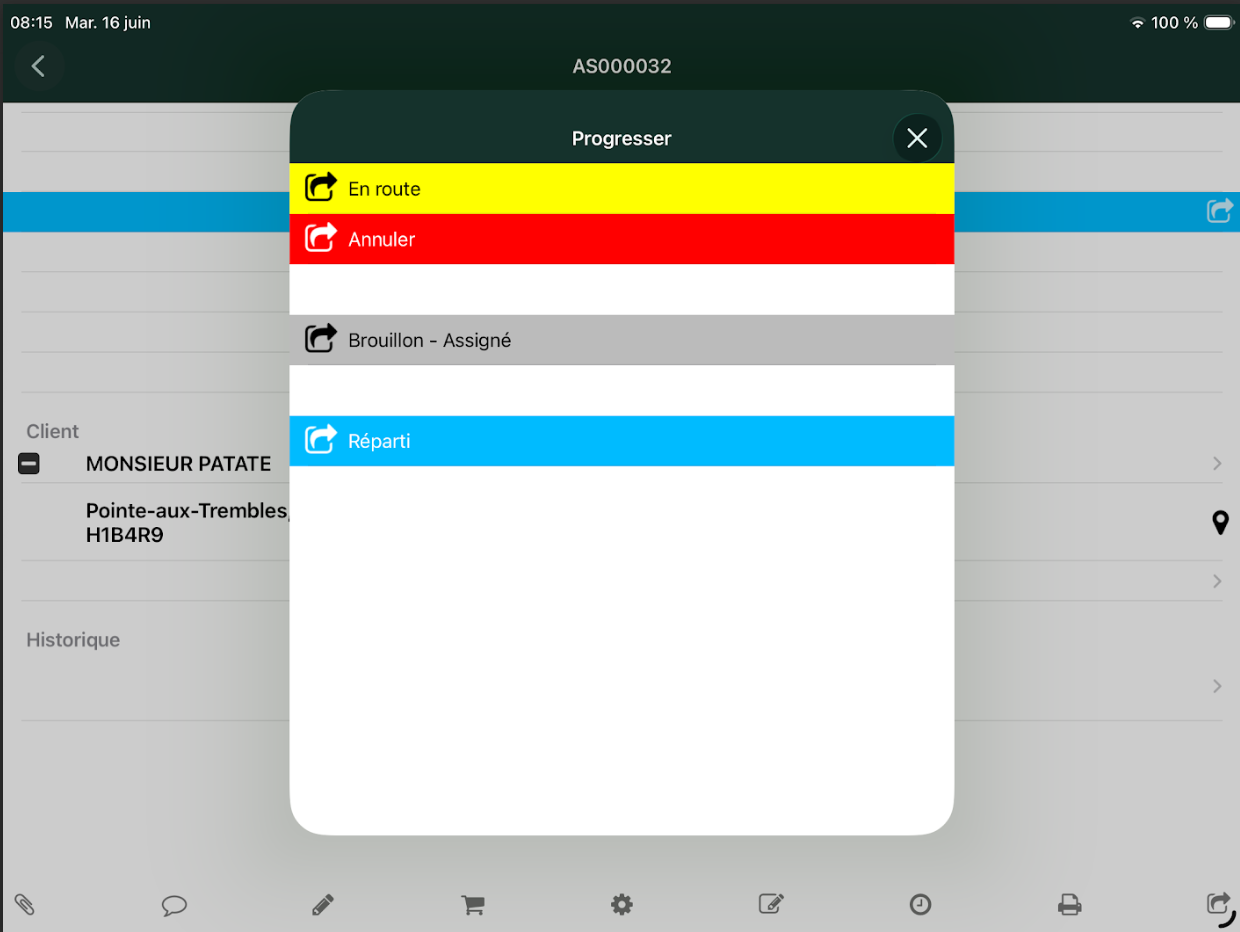Click the arrow icon beside Brouillon - Assigné
The height and width of the screenshot is (932, 1240).
pyautogui.click(x=321, y=338)
